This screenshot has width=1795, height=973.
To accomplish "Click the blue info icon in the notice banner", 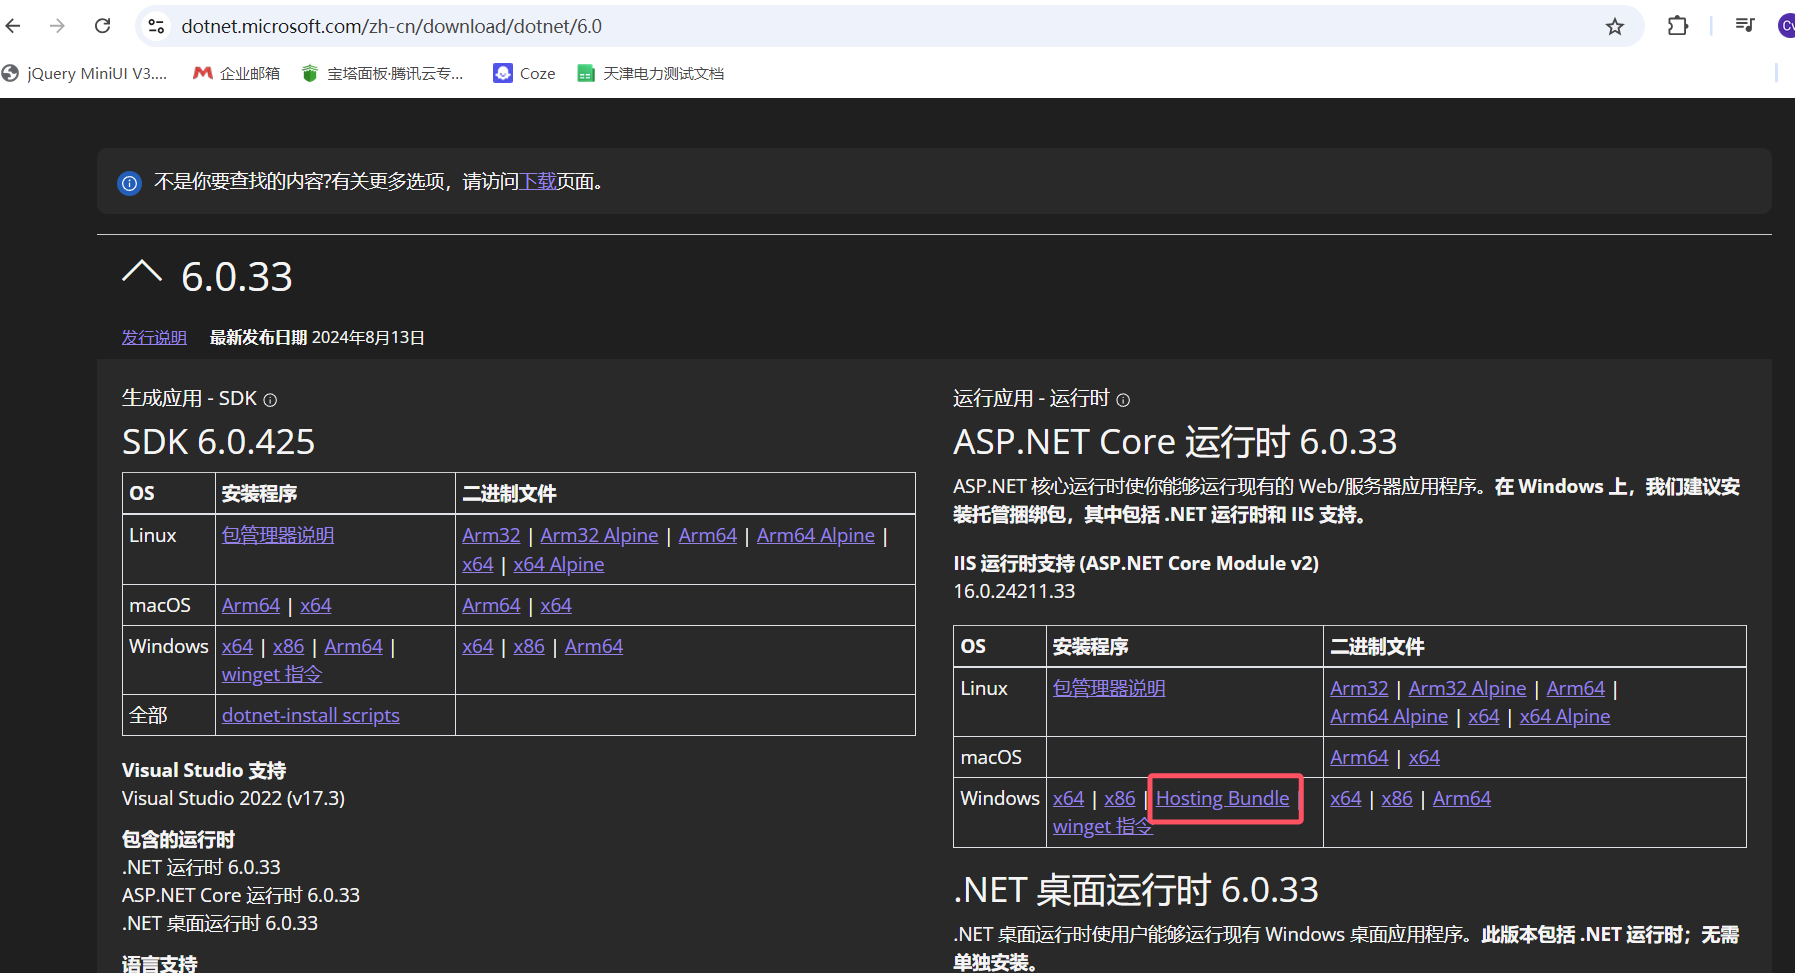I will 130,183.
